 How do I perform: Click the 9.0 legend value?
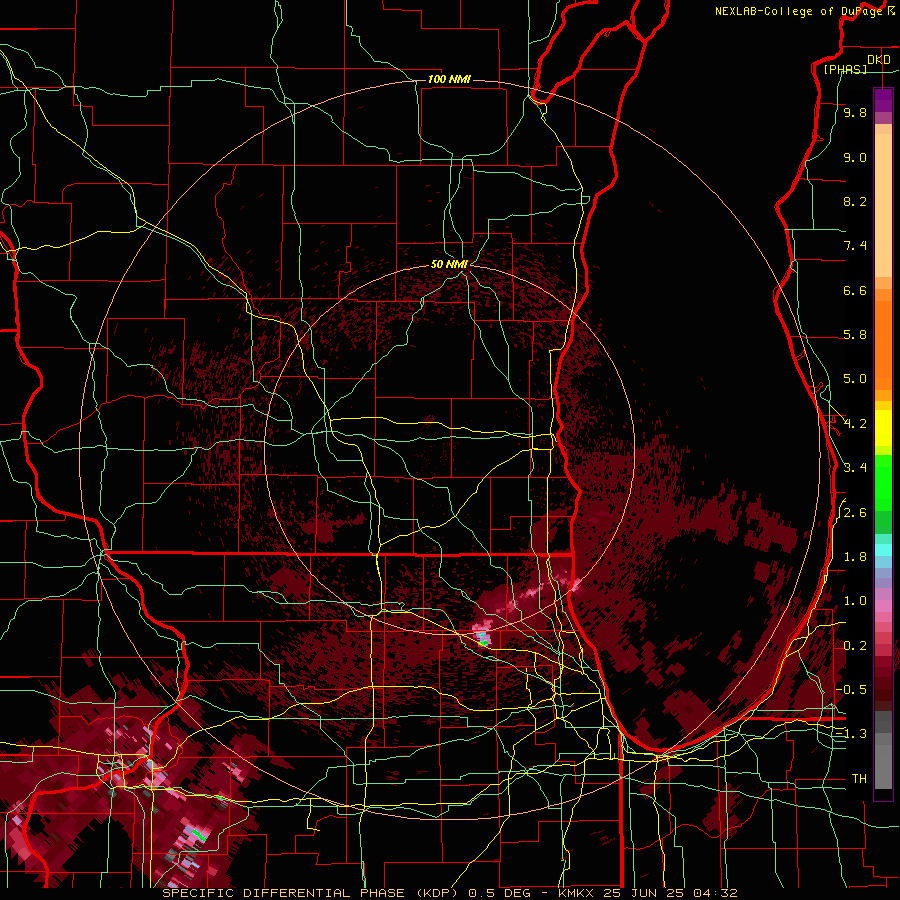tap(855, 158)
